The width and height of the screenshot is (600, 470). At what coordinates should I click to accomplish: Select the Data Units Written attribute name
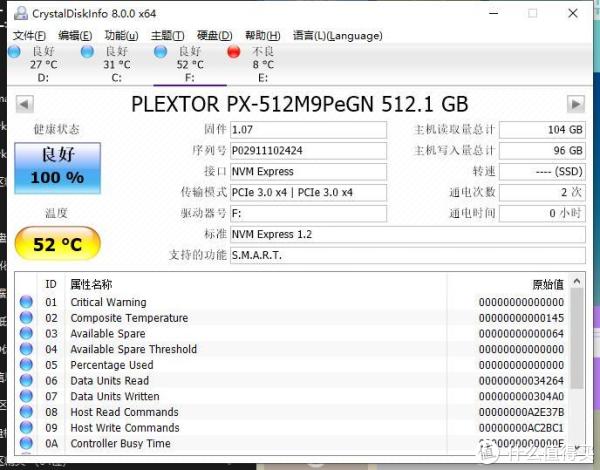tap(115, 397)
